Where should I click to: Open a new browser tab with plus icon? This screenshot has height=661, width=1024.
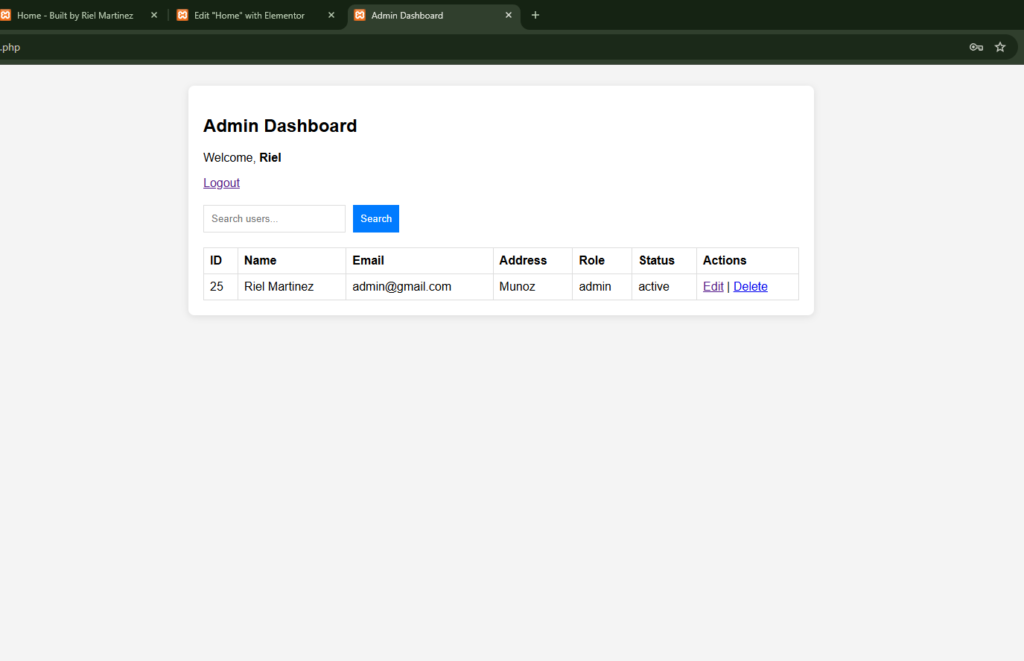tap(535, 15)
